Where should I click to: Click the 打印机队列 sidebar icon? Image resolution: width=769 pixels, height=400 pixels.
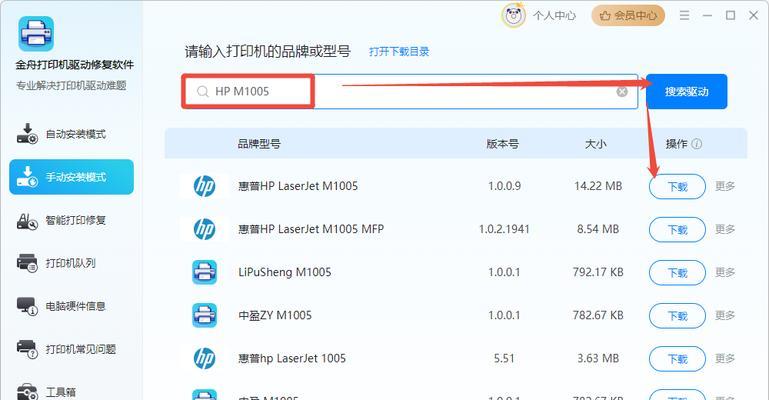(x=27, y=263)
